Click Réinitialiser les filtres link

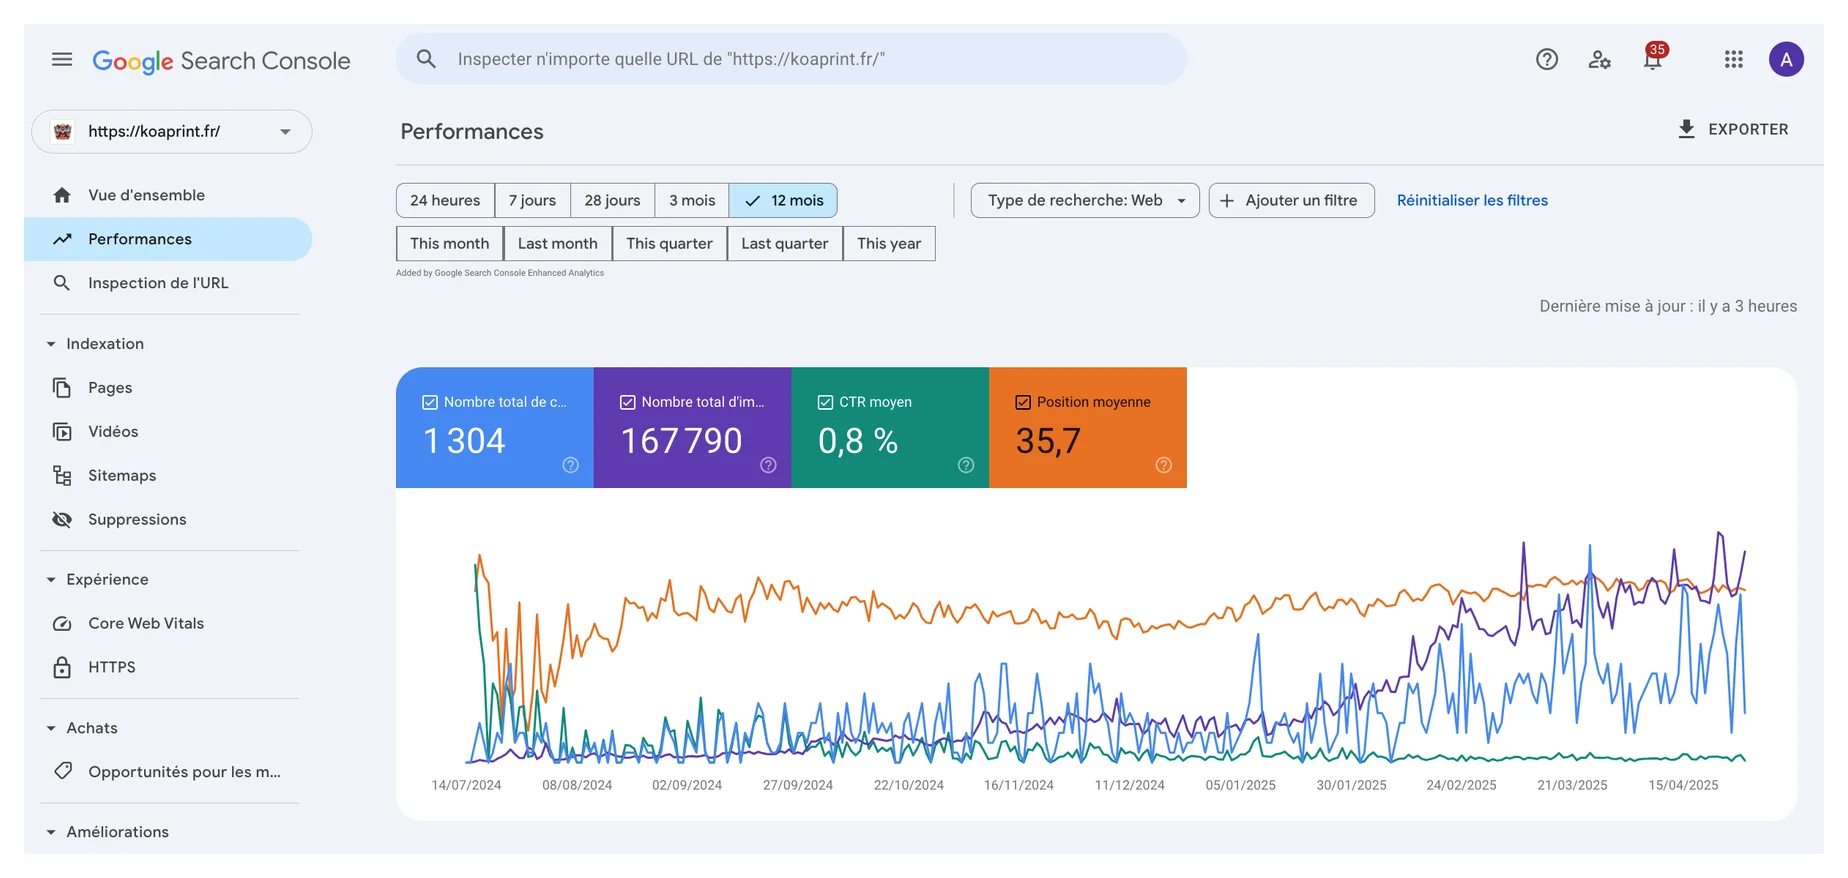pyautogui.click(x=1472, y=200)
